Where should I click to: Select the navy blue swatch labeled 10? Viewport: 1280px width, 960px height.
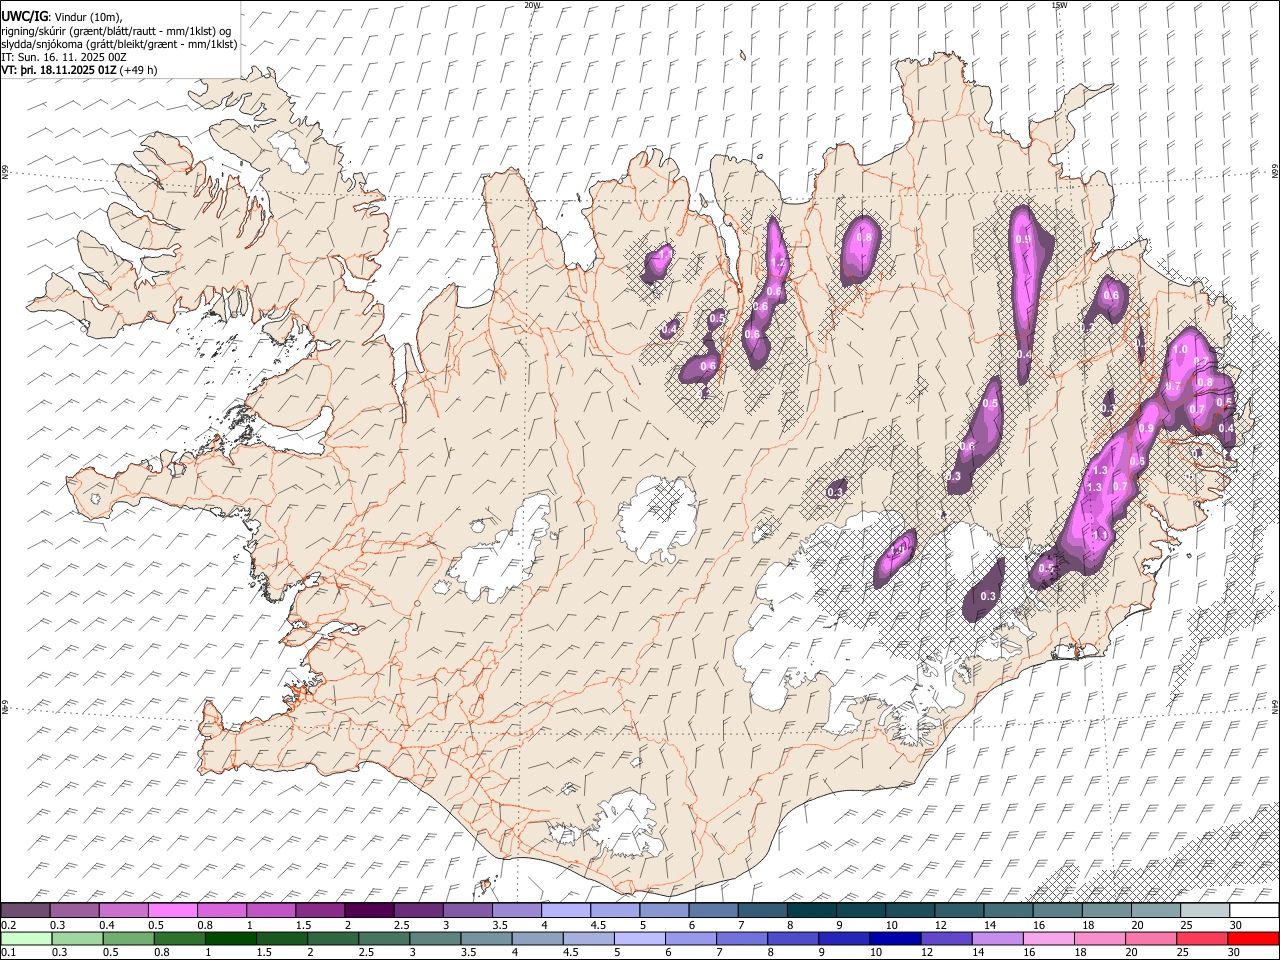[896, 938]
